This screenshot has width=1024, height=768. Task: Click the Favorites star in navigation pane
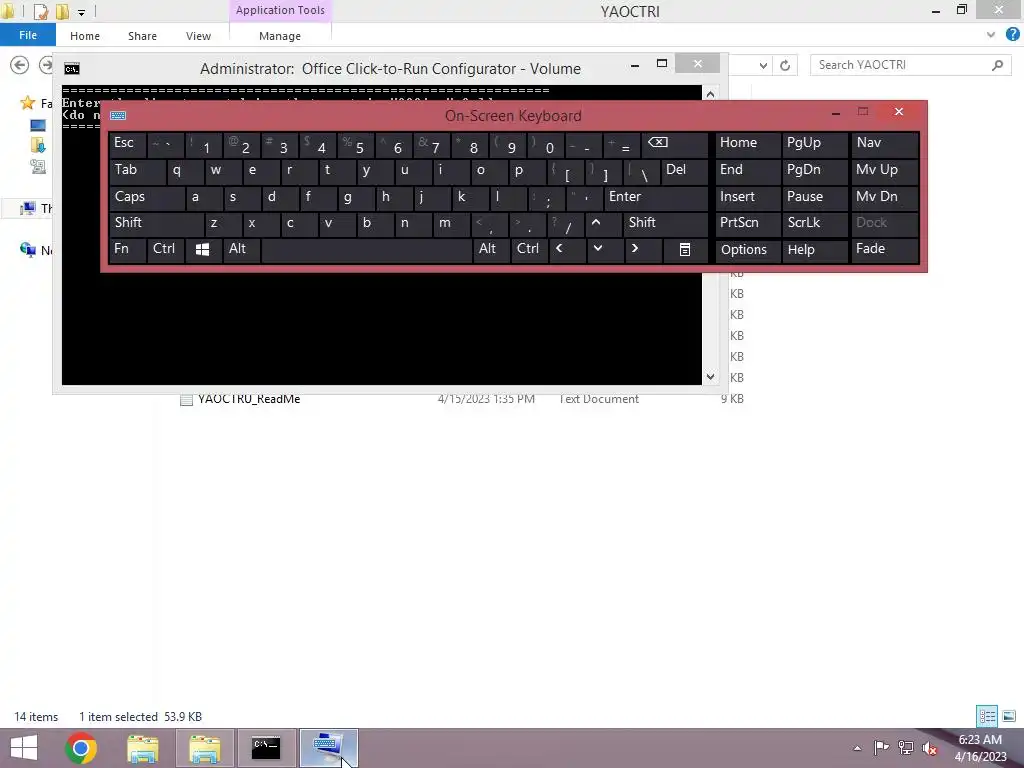coord(27,103)
